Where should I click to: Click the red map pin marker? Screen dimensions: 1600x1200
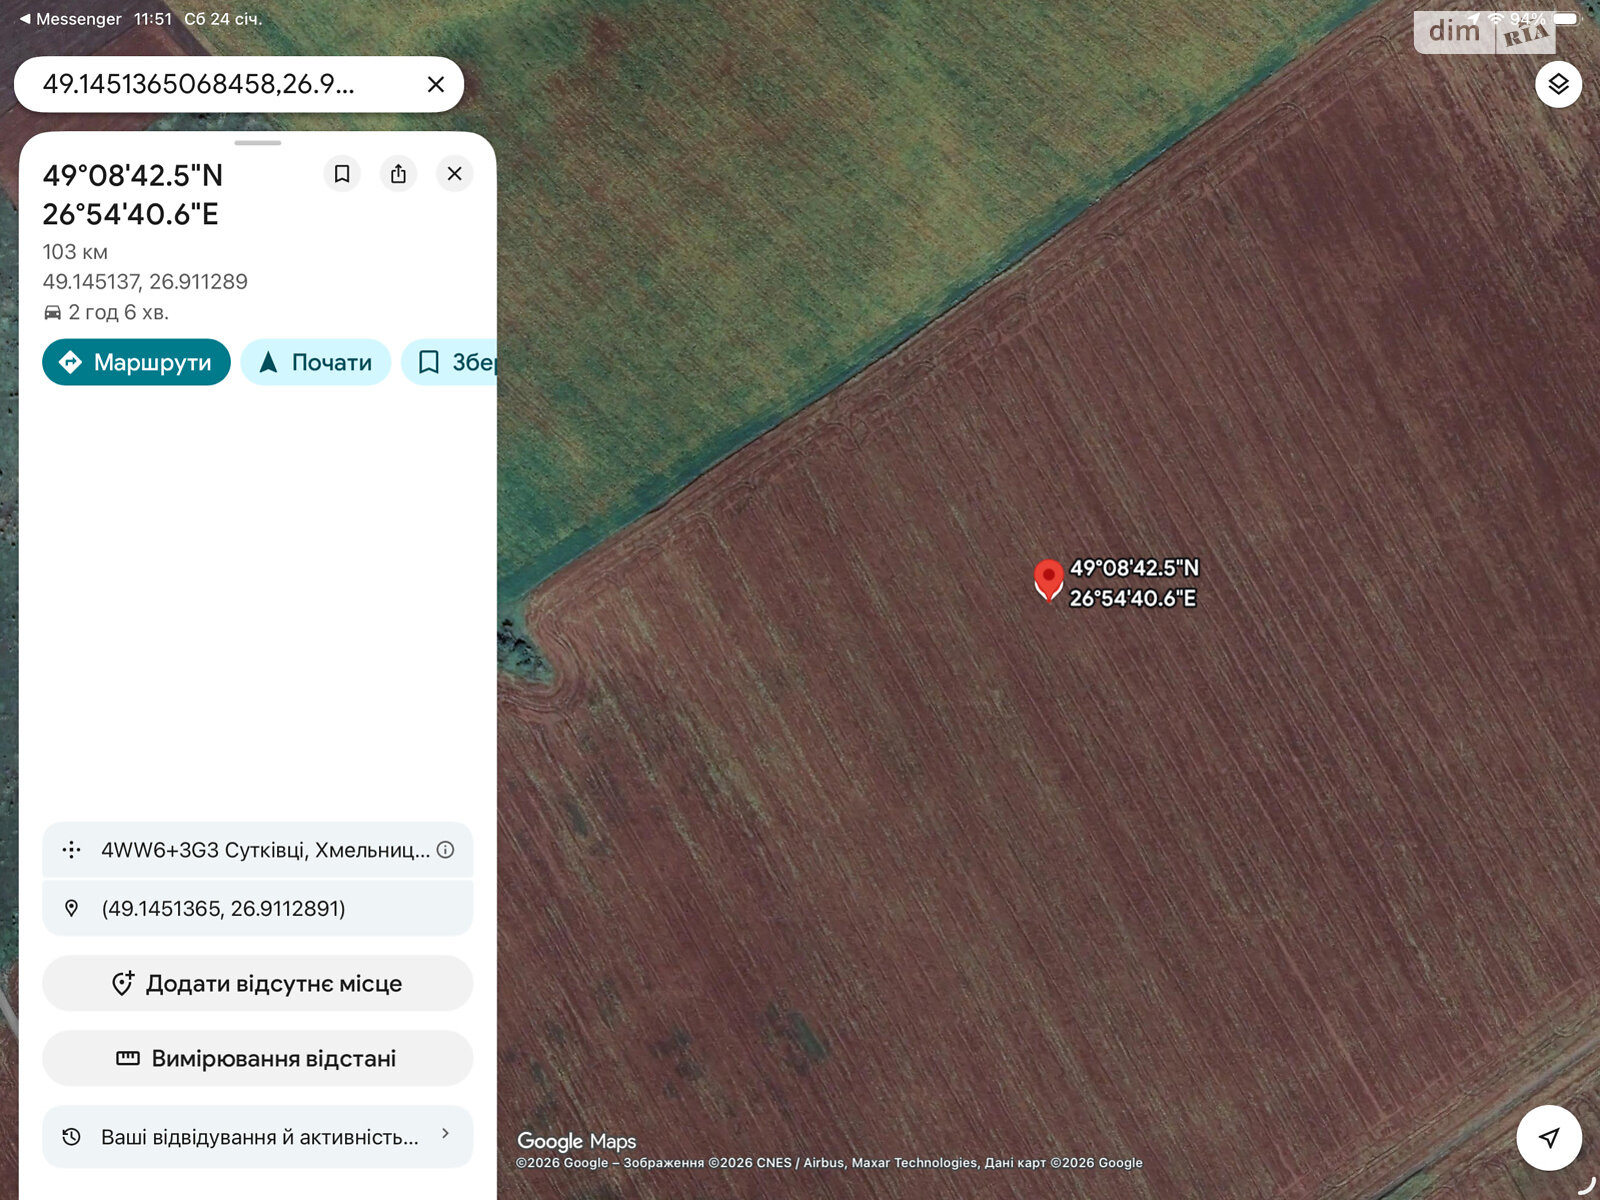(1048, 580)
